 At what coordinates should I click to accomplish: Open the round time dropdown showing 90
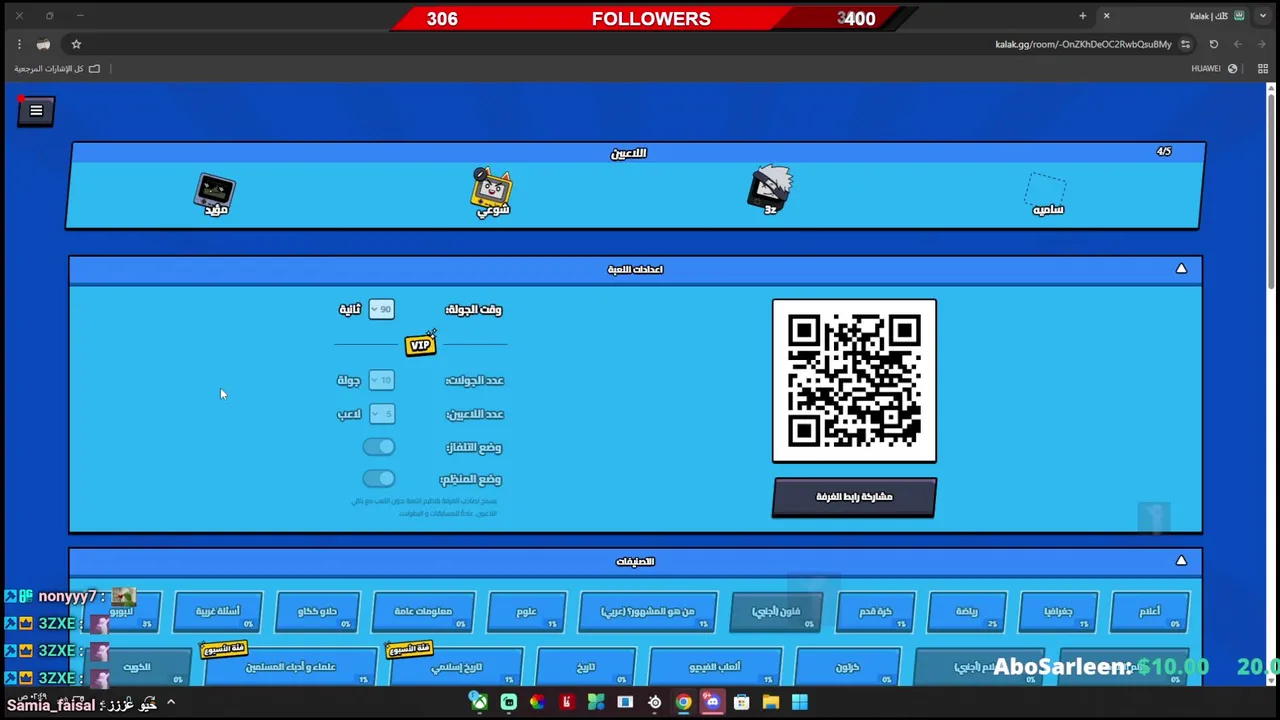[381, 310]
